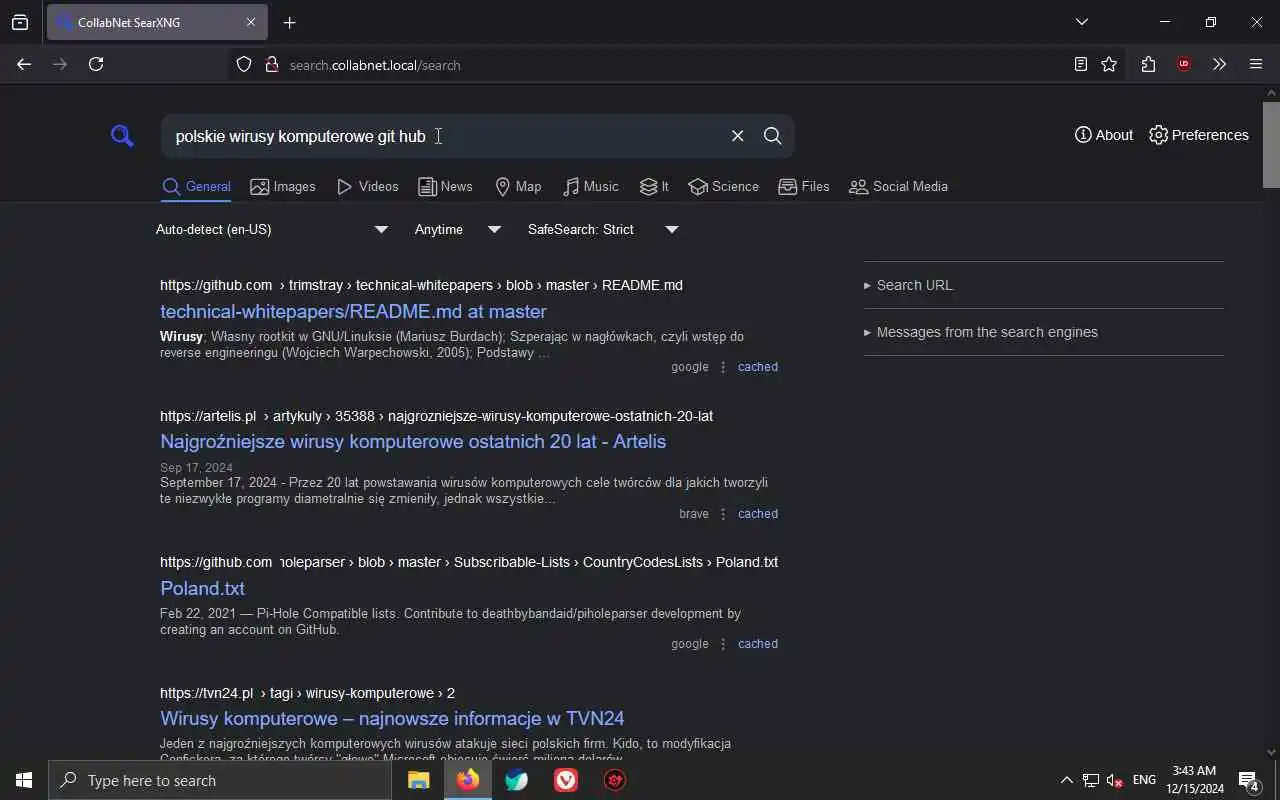Open the recent browsing icon left of the tabs
The height and width of the screenshot is (800, 1280).
pos(20,22)
